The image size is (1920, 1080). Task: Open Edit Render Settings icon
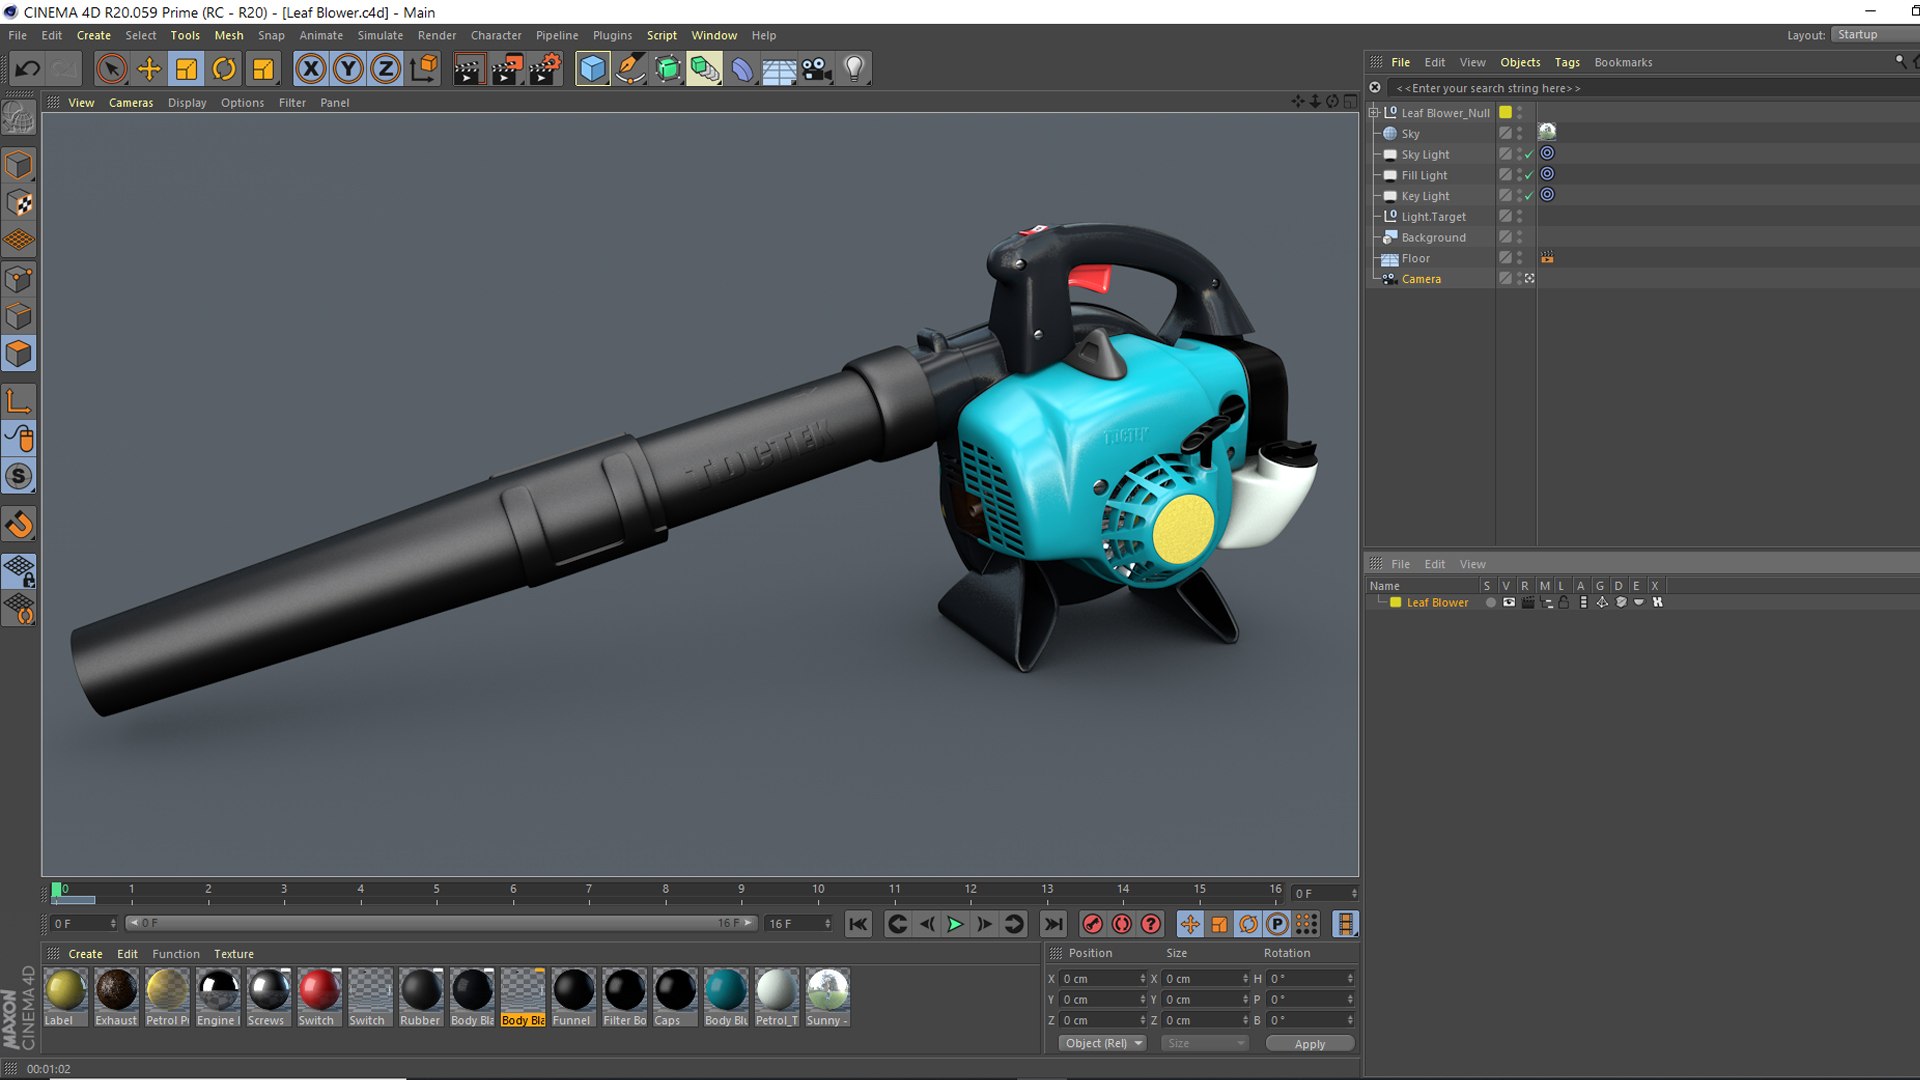point(545,69)
